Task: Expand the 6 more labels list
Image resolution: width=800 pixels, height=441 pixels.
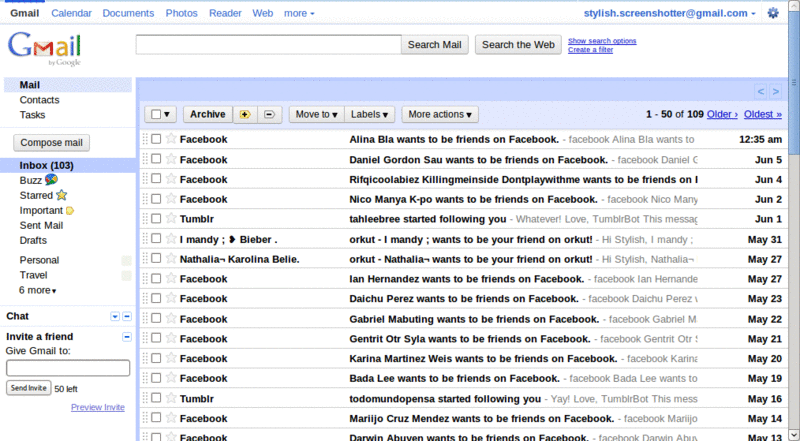Action: point(38,290)
